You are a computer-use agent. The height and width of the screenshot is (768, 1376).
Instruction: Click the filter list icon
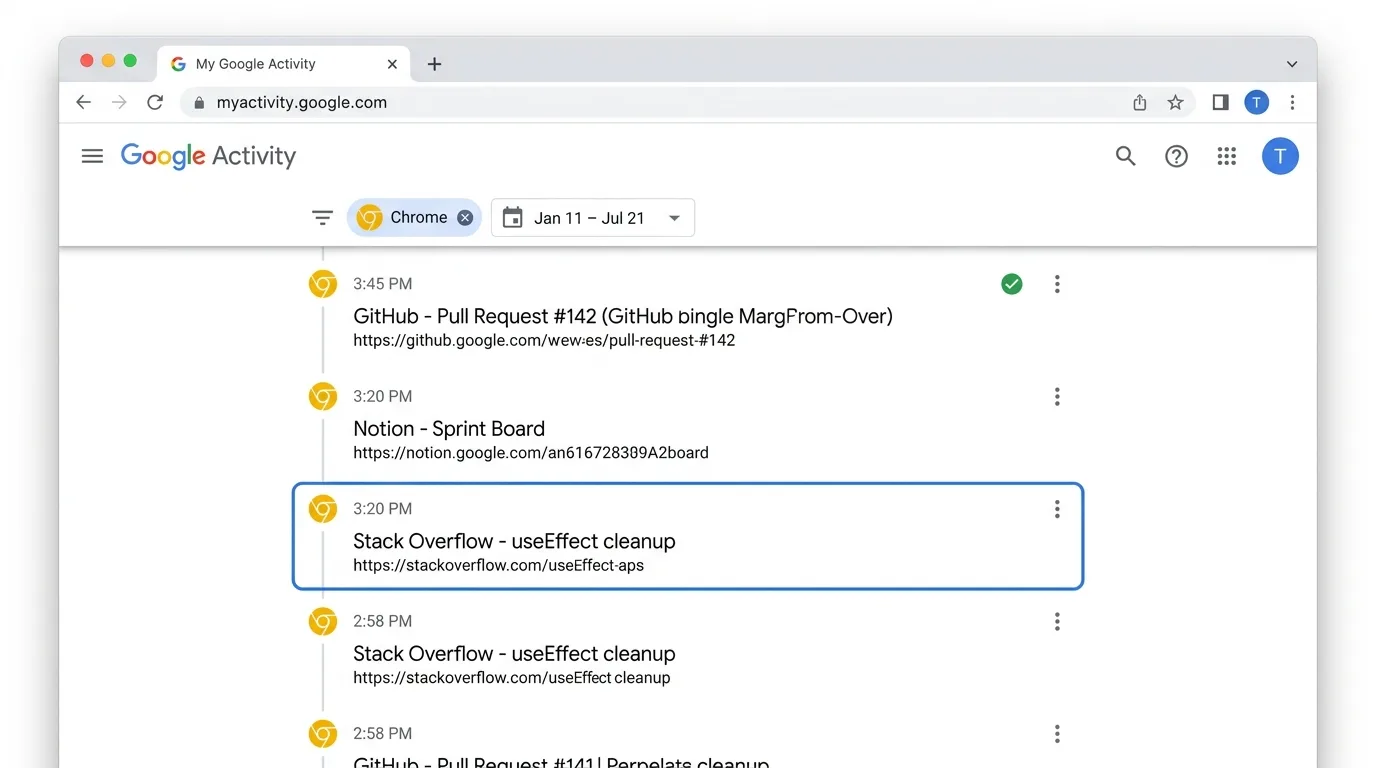322,217
